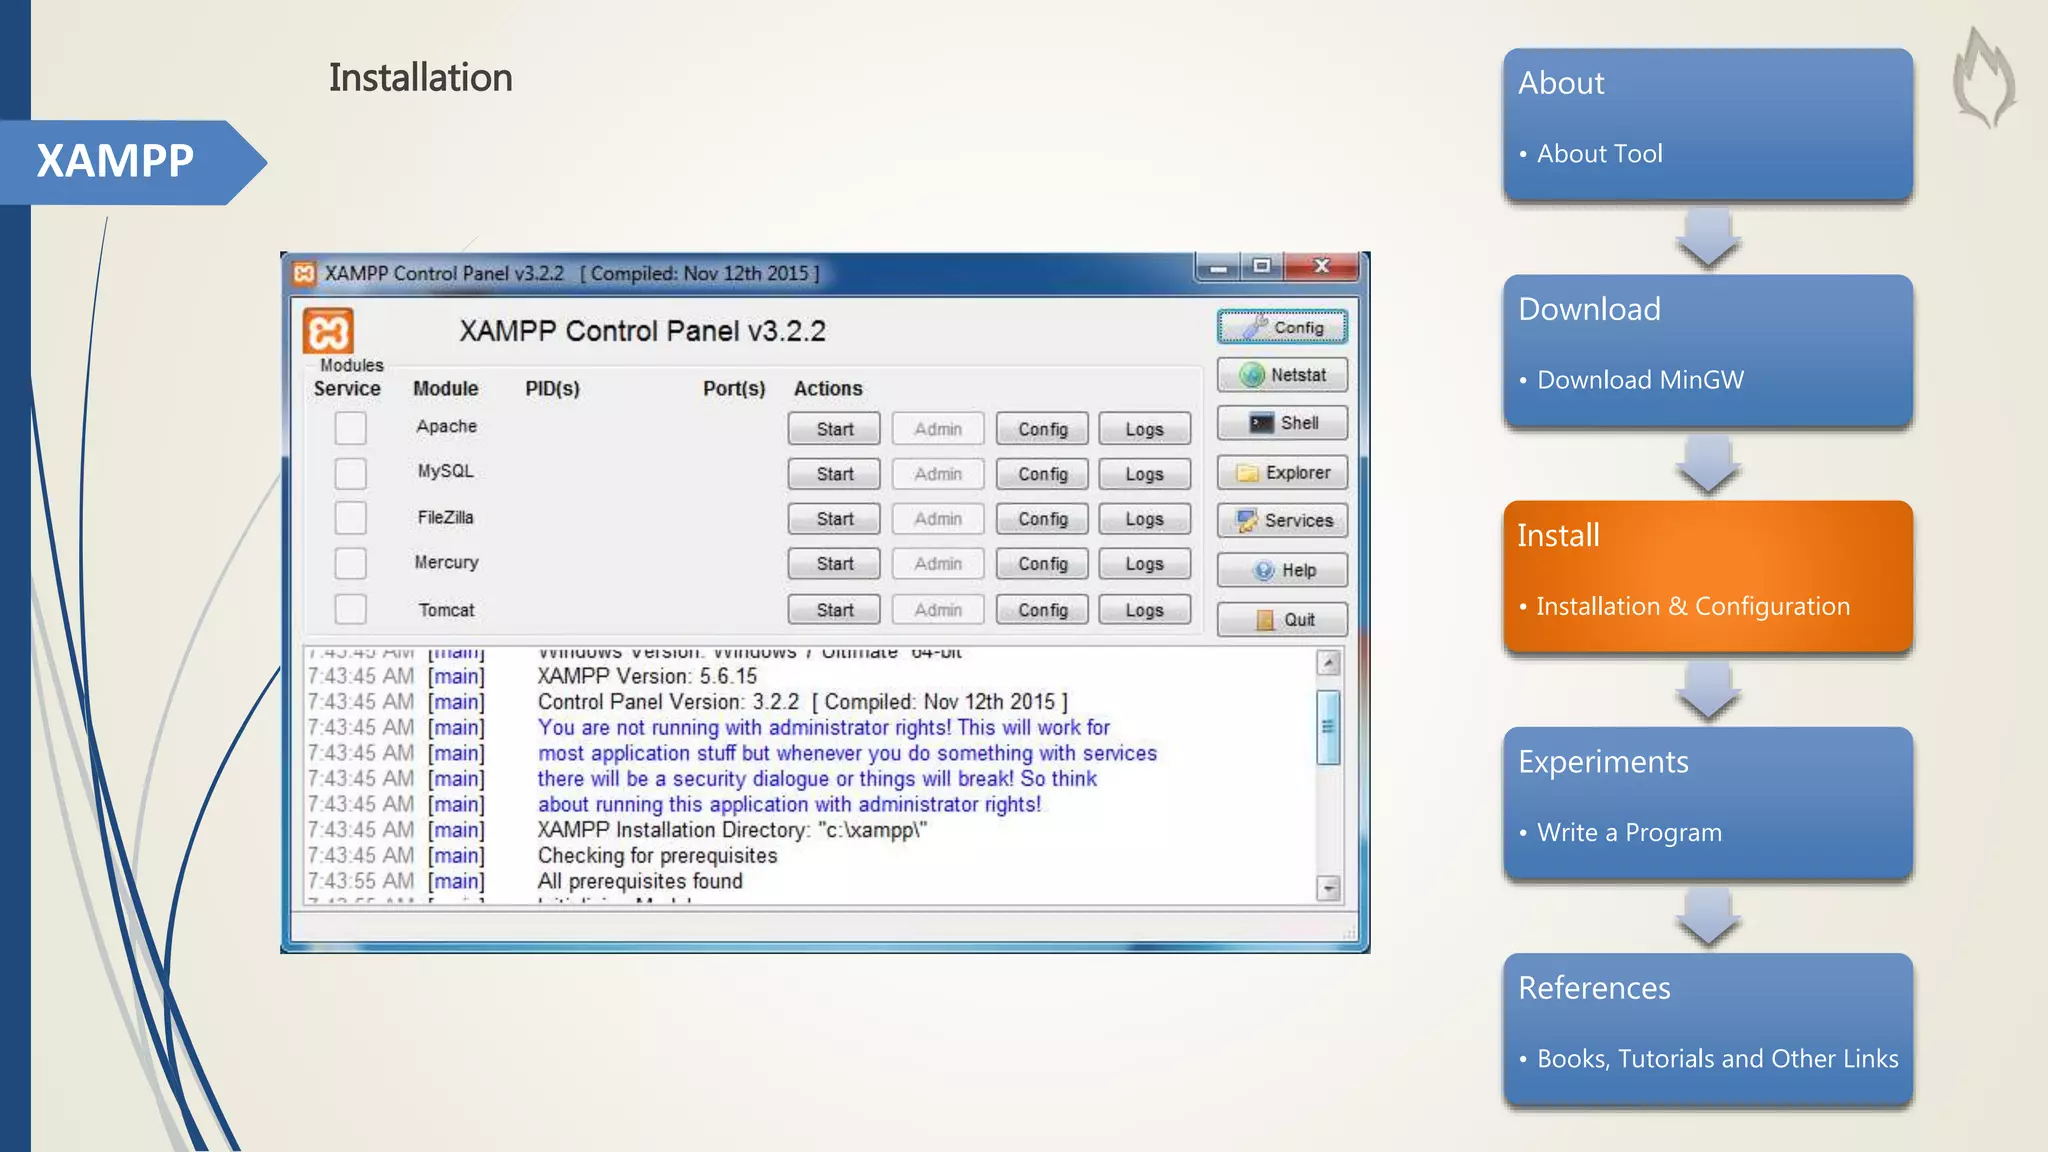
Task: Open Mercury Config
Action: pyautogui.click(x=1042, y=564)
